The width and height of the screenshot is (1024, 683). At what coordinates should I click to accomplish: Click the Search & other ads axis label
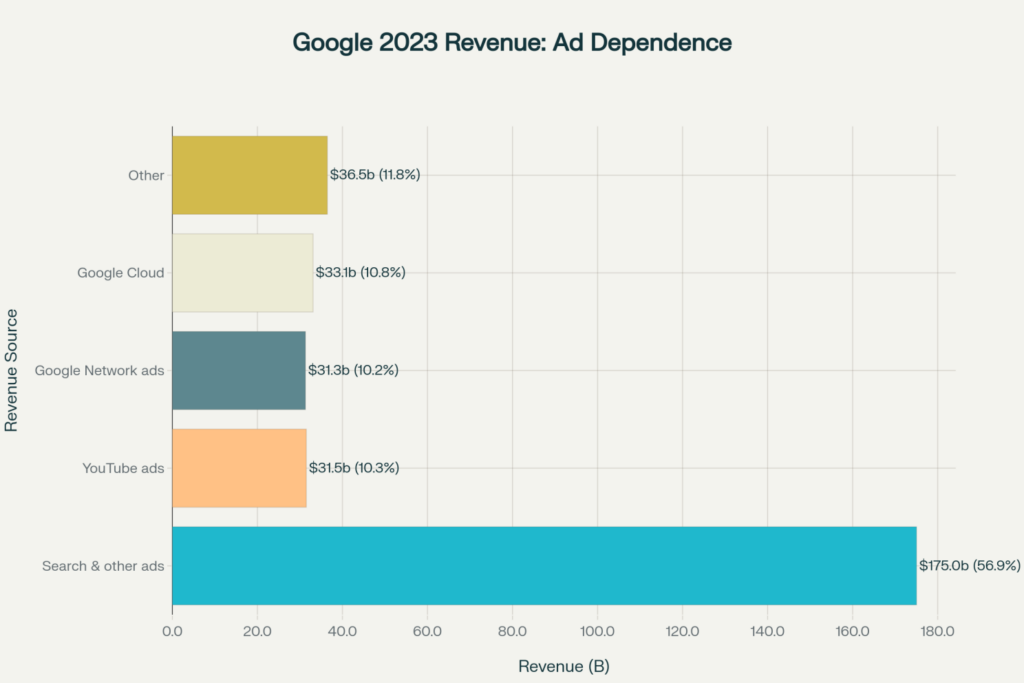pos(103,566)
